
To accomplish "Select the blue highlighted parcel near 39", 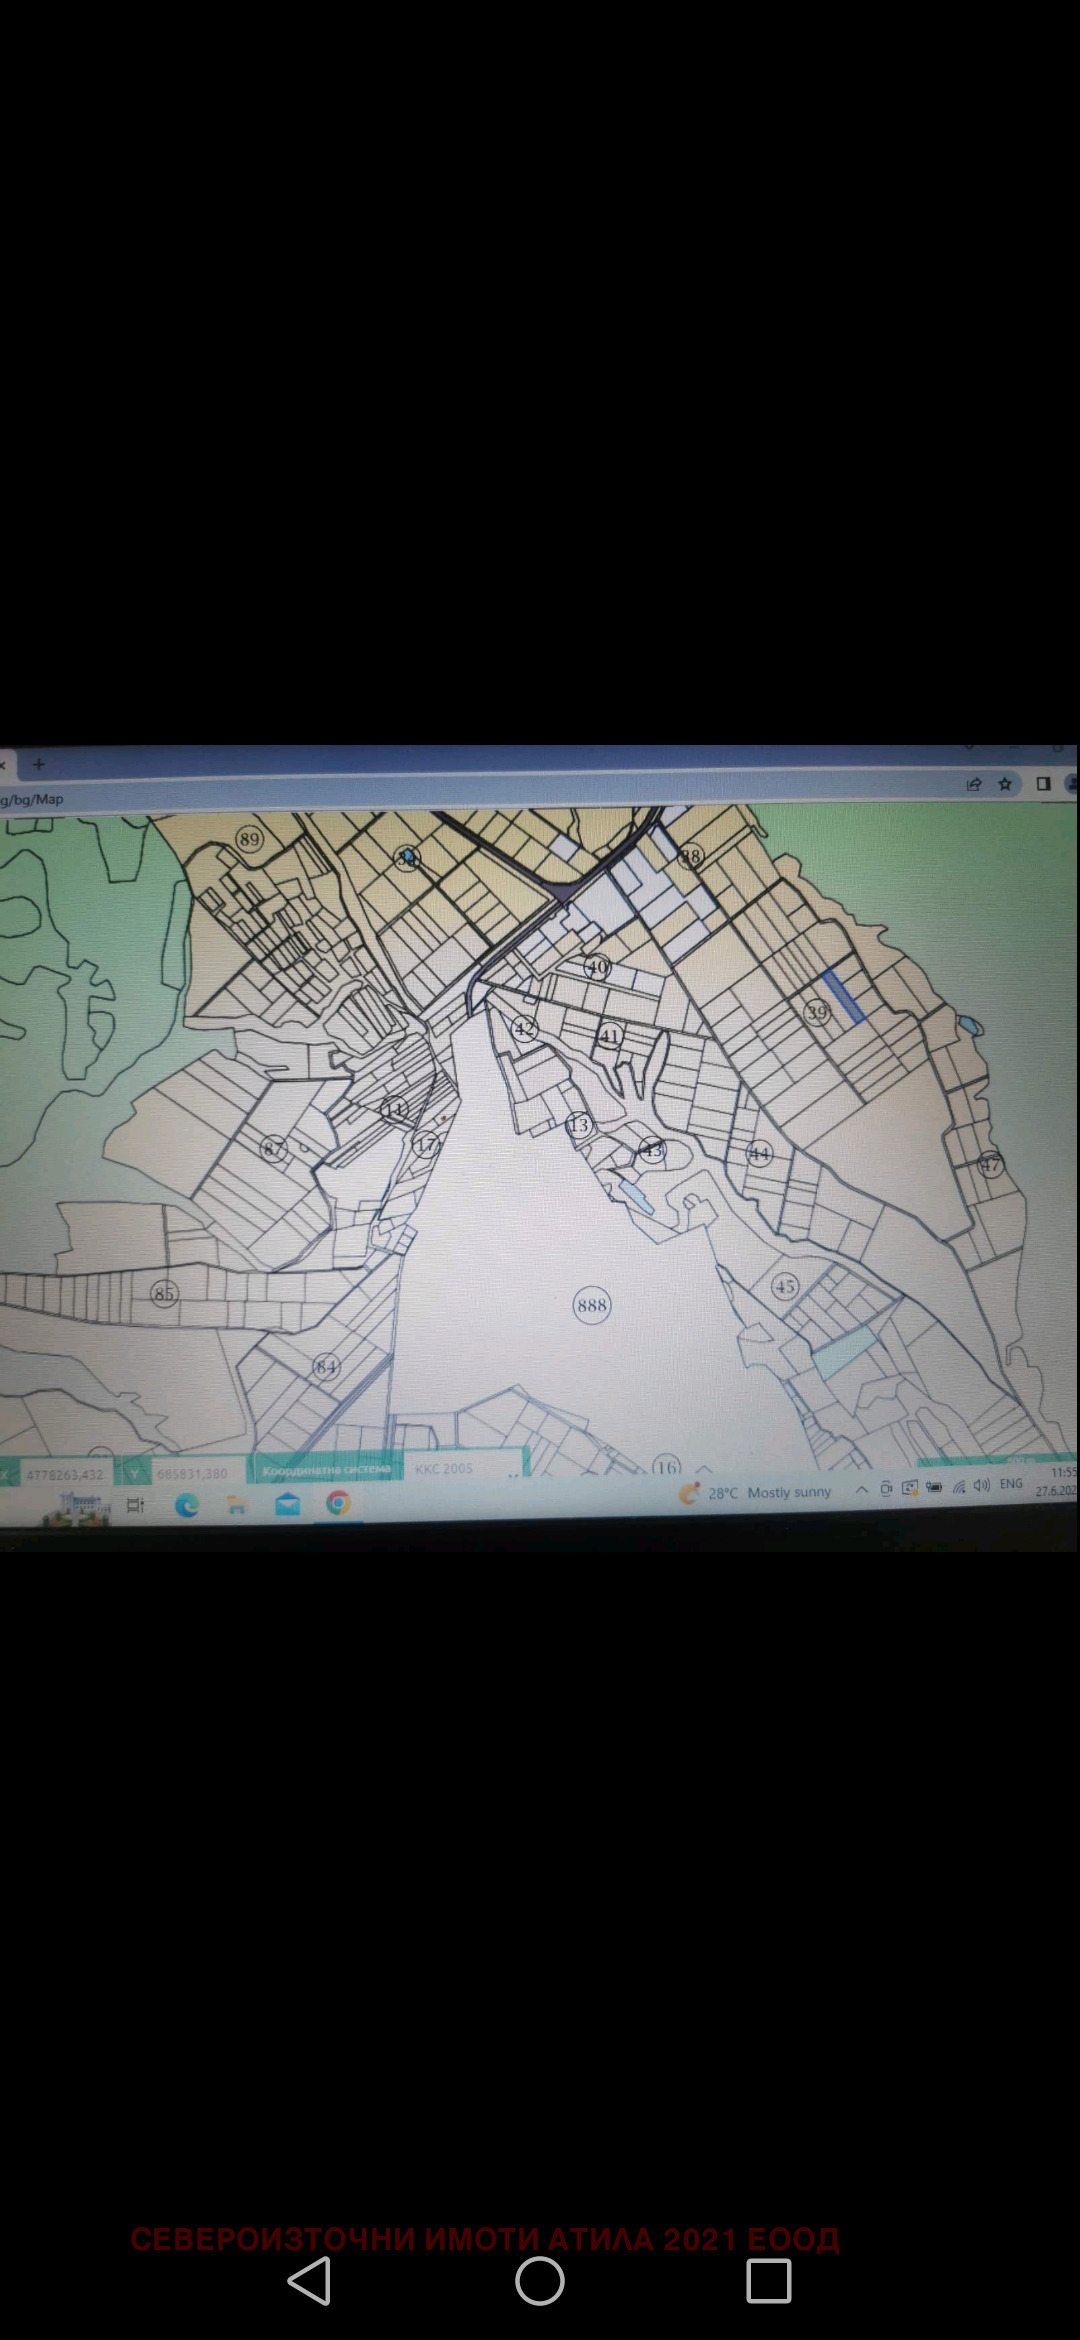I will pos(844,996).
